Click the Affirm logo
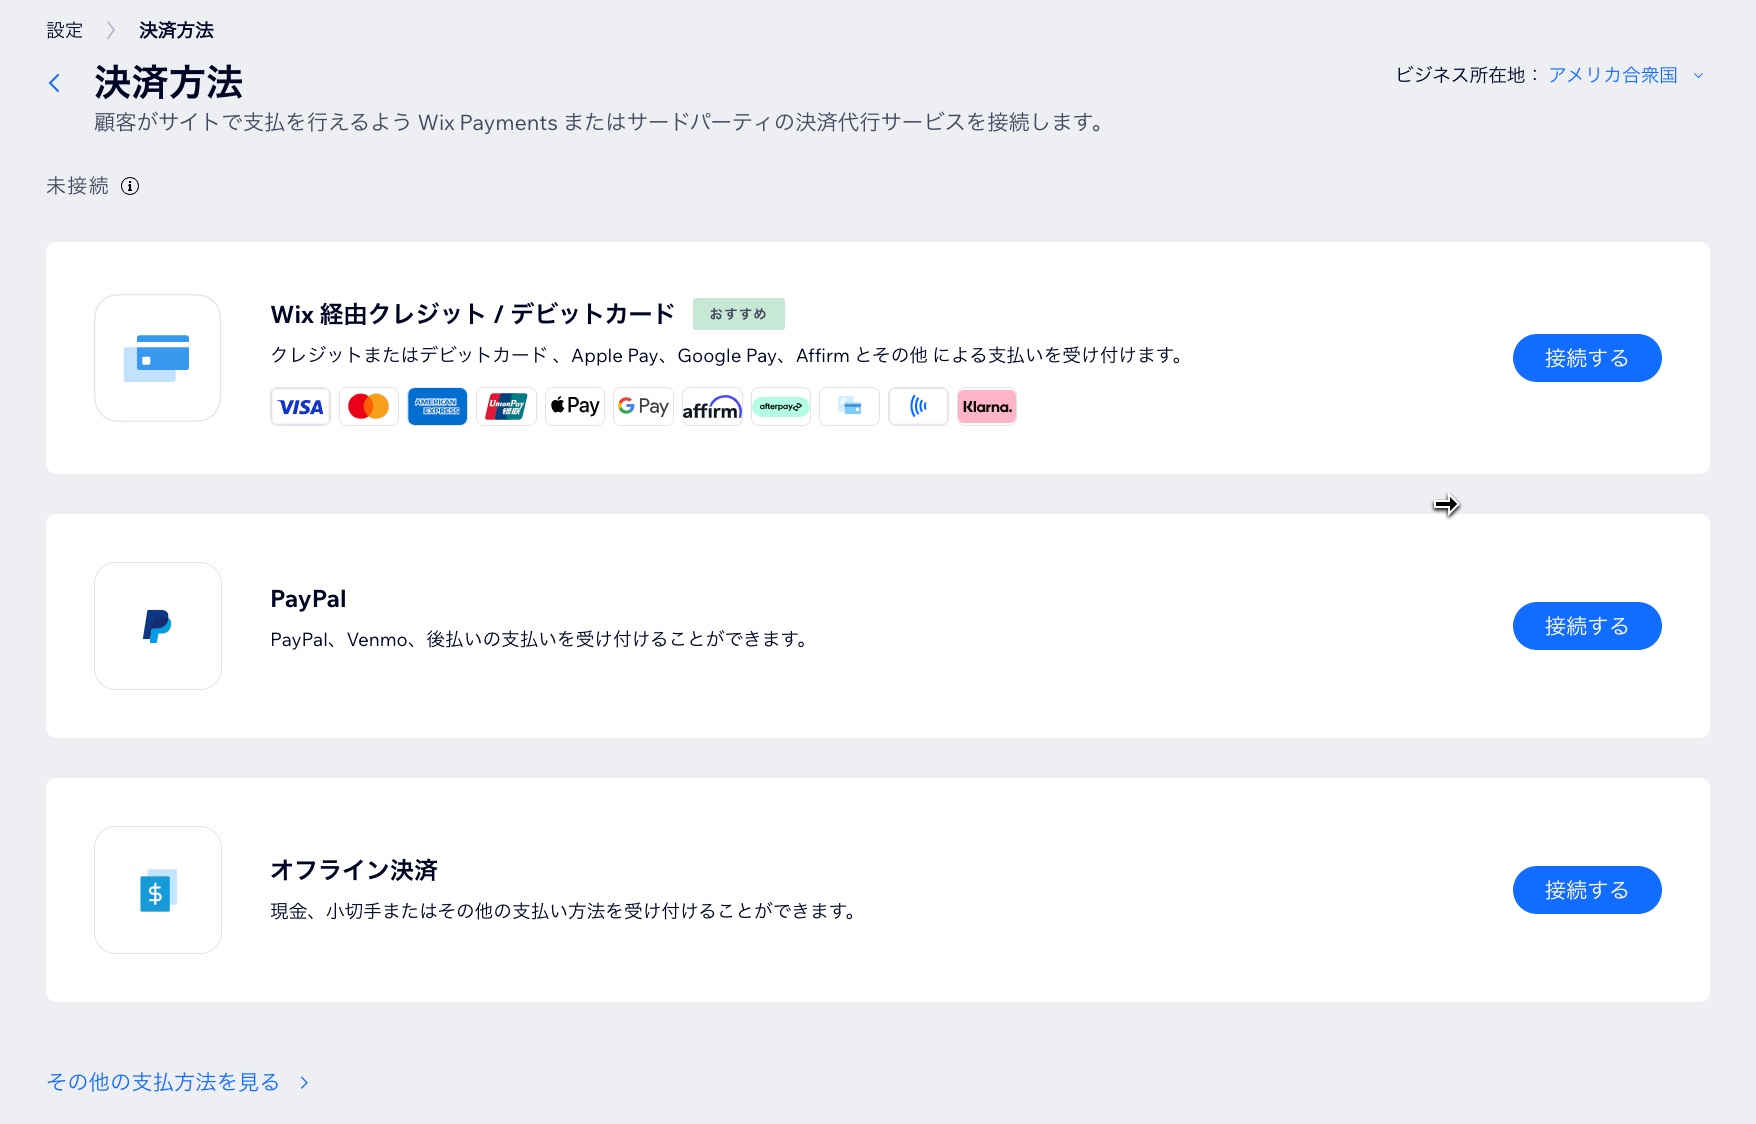Image resolution: width=1756 pixels, height=1124 pixels. pyautogui.click(x=712, y=407)
